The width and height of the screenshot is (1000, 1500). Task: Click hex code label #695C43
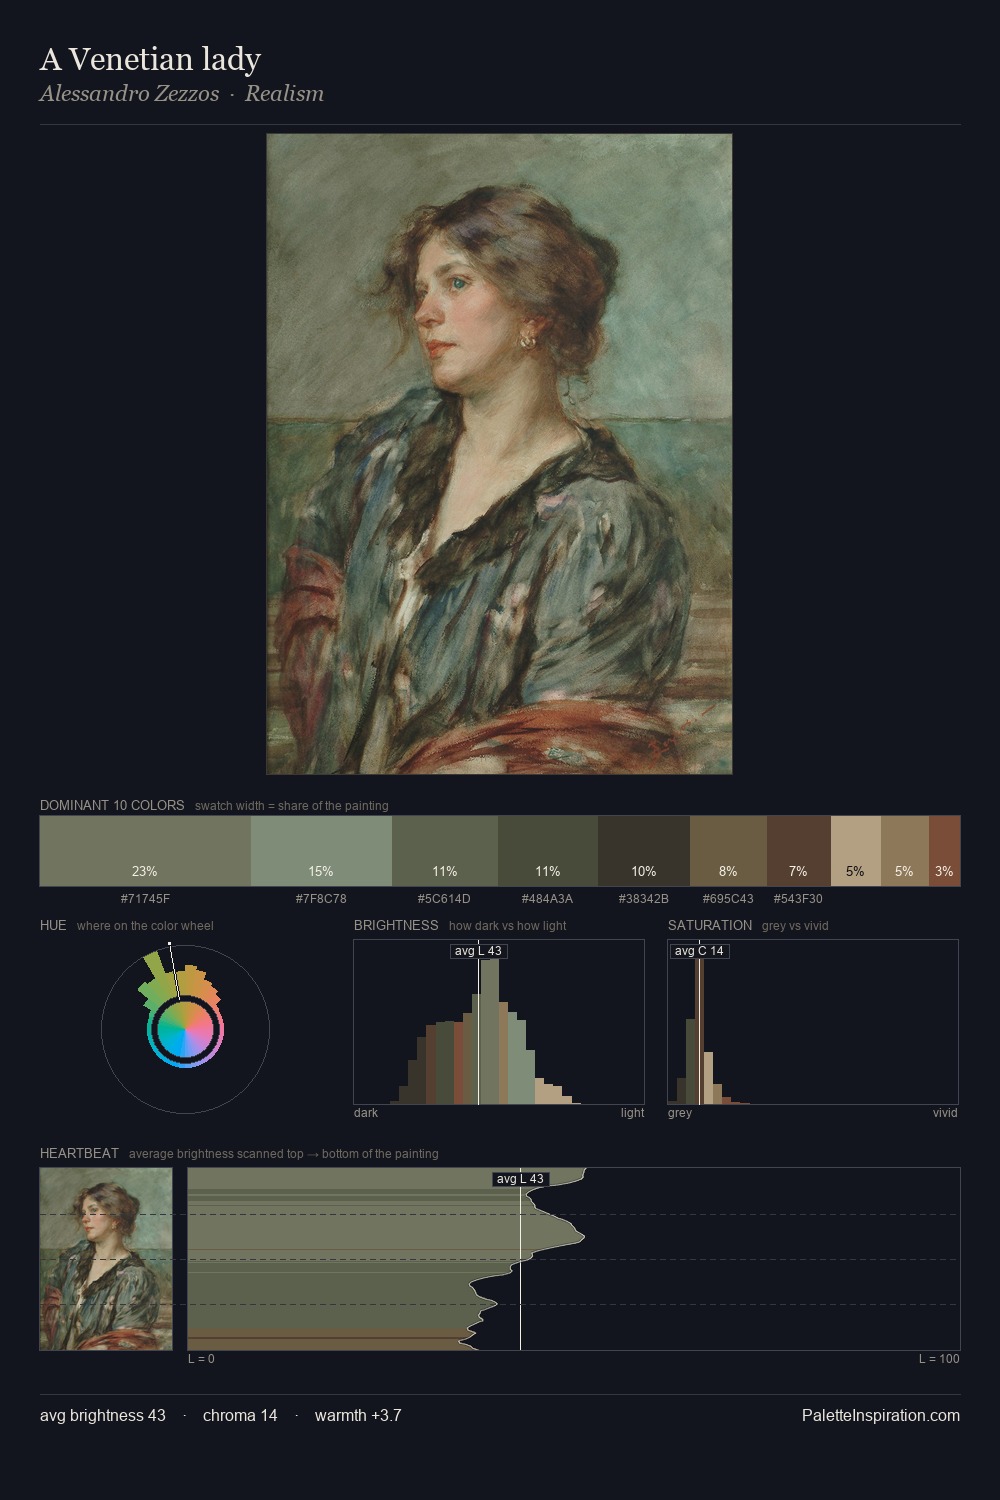(728, 899)
